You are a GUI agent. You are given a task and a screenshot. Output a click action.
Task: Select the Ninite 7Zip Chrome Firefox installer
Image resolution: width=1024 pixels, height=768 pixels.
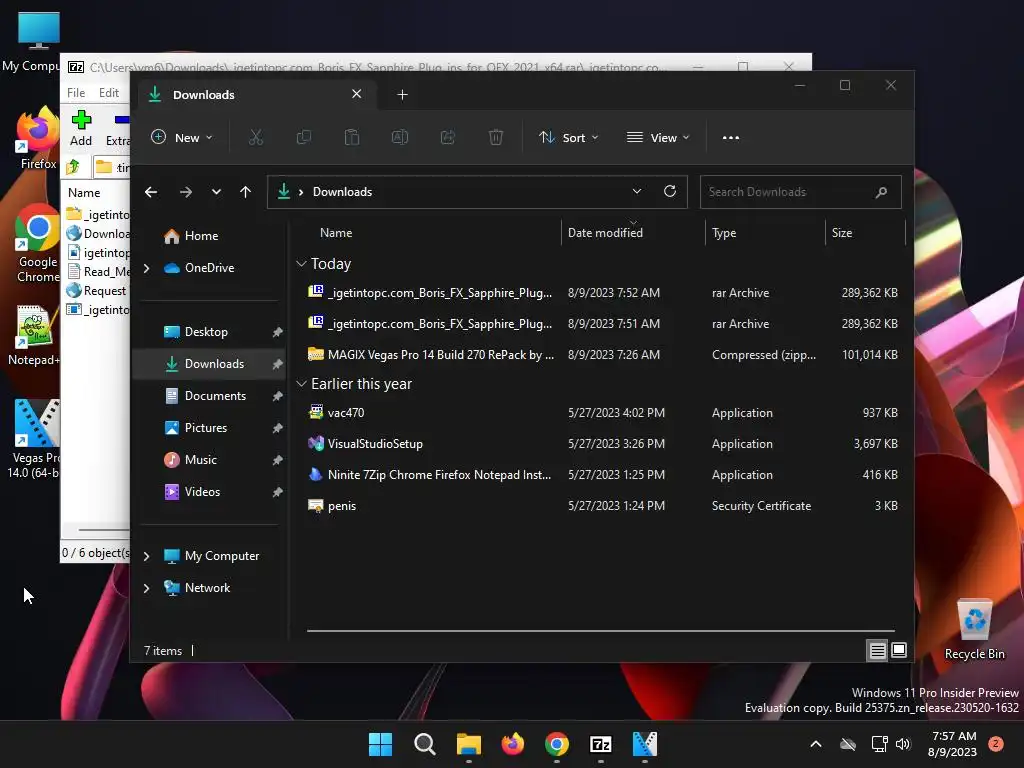click(x=602, y=475)
